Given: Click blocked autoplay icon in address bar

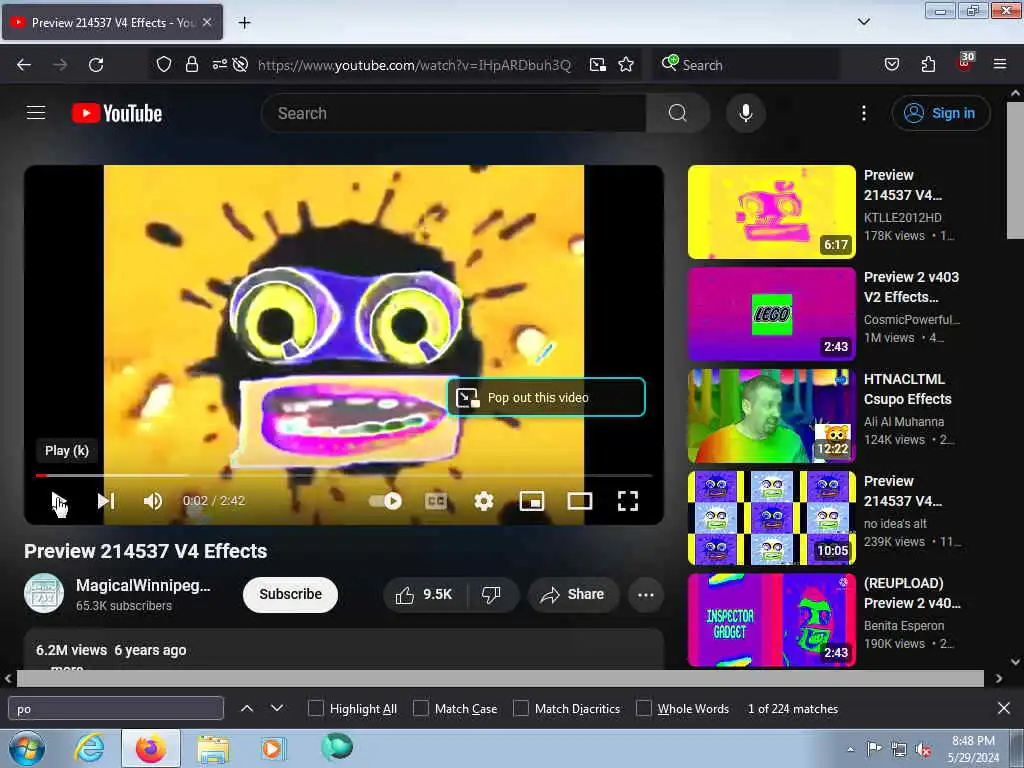Looking at the screenshot, I should [240, 64].
